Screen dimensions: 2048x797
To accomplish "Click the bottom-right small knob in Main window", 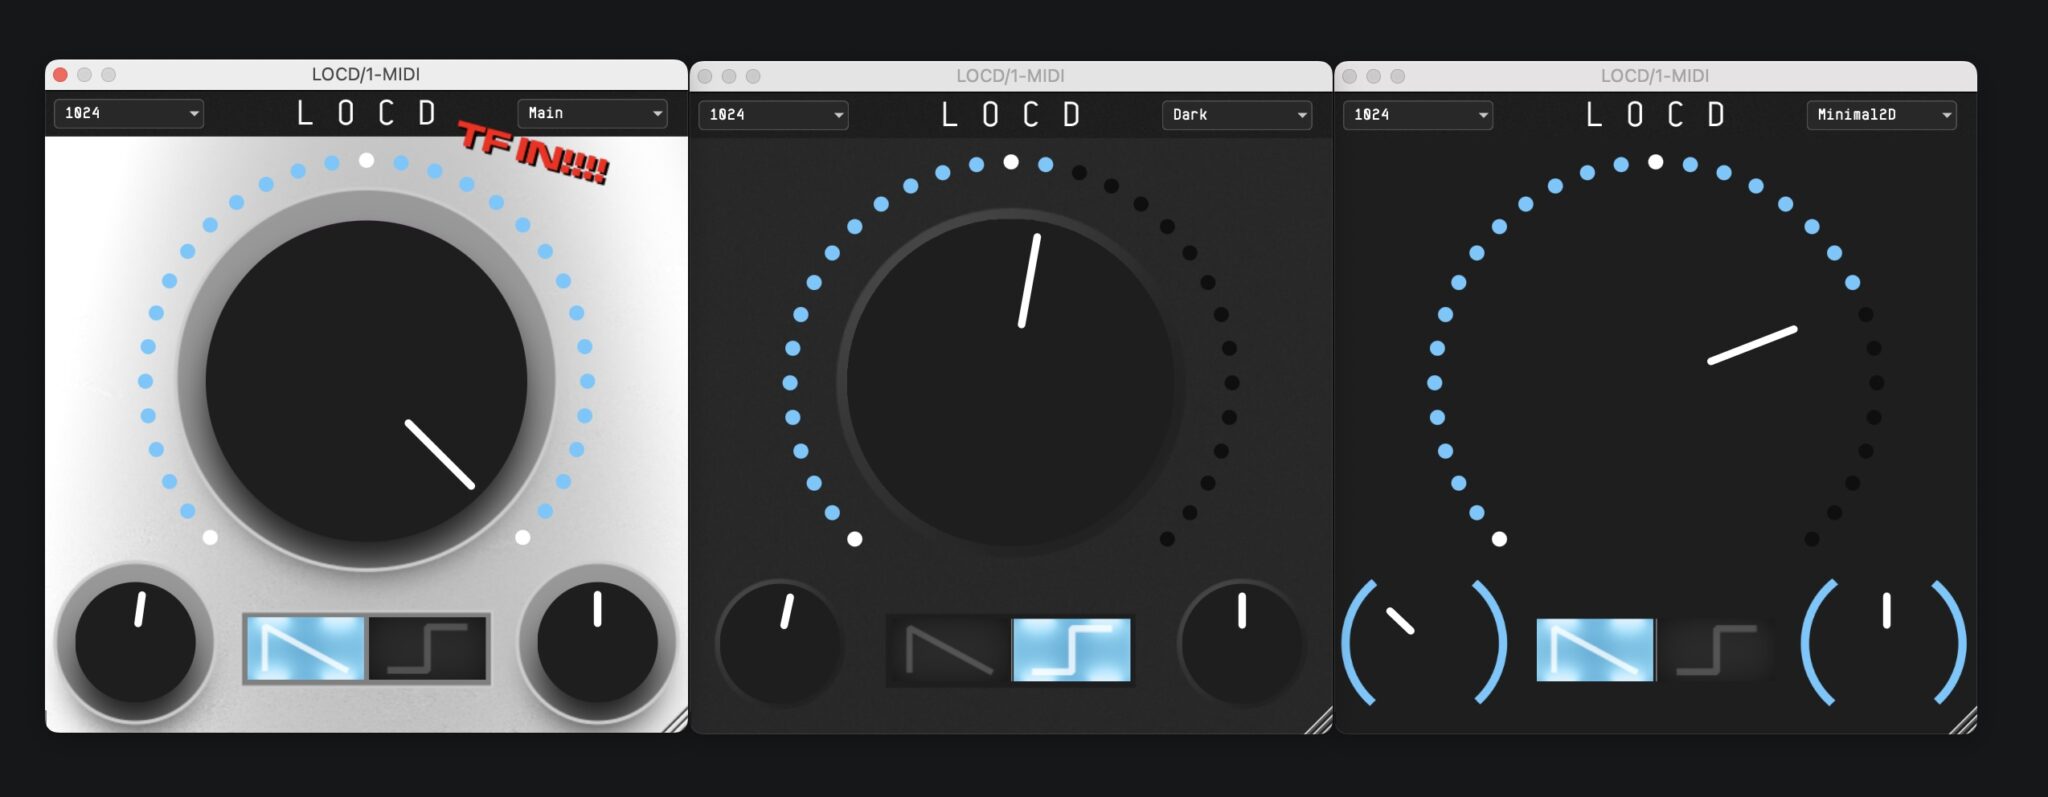I will (597, 643).
